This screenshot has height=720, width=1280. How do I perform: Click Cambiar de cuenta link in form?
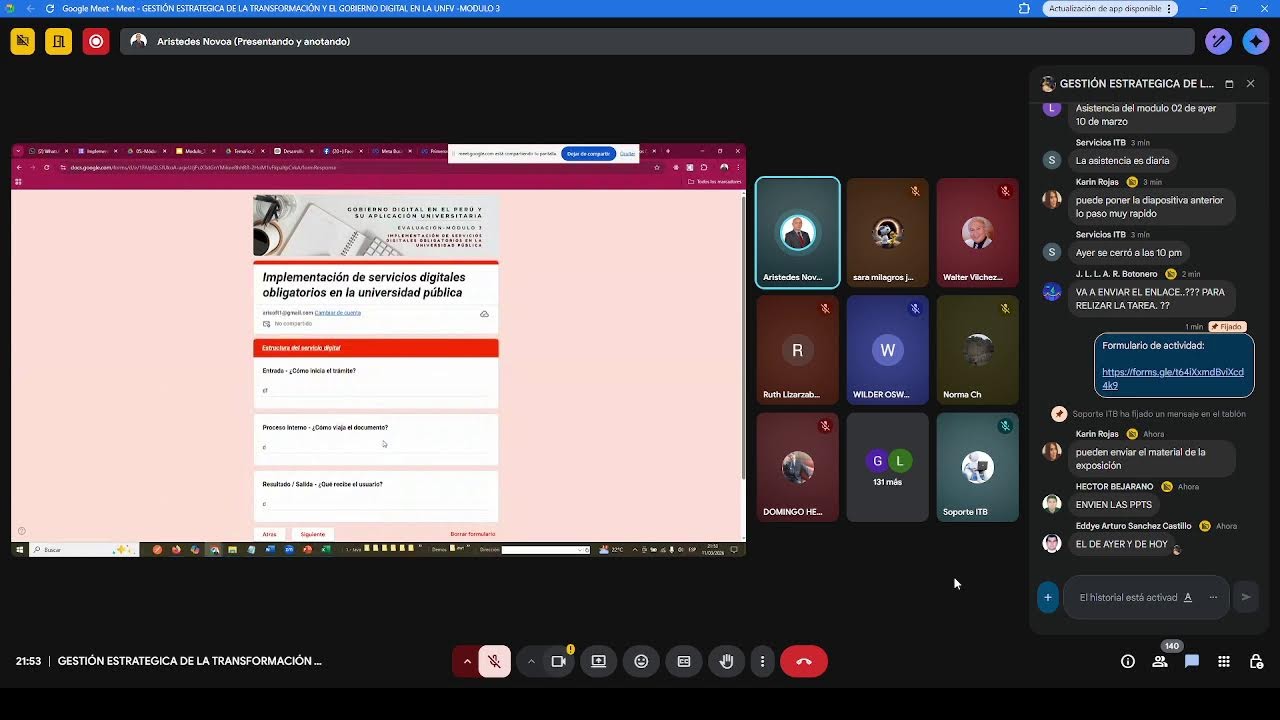(x=338, y=313)
